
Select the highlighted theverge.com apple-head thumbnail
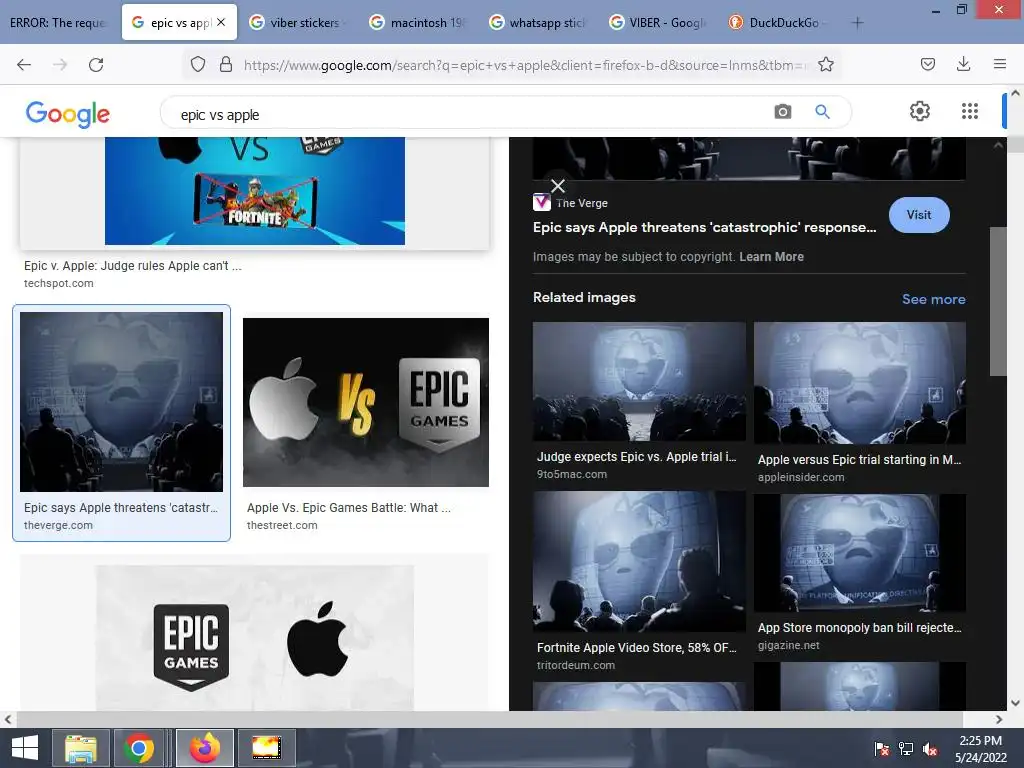pyautogui.click(x=121, y=402)
